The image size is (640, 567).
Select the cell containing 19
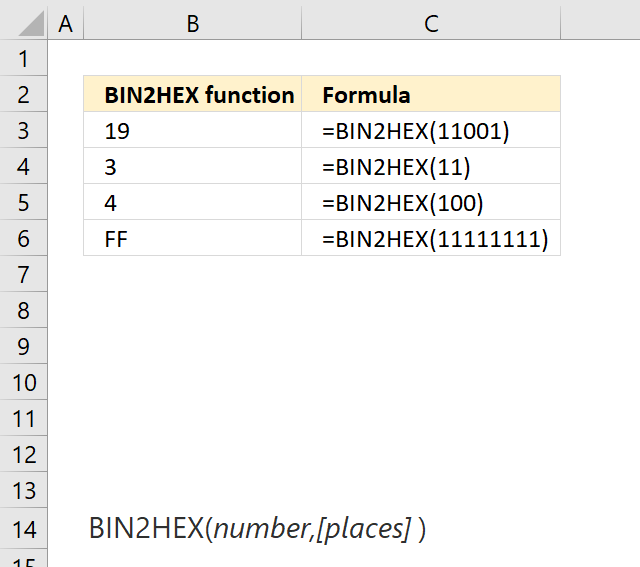(x=193, y=130)
